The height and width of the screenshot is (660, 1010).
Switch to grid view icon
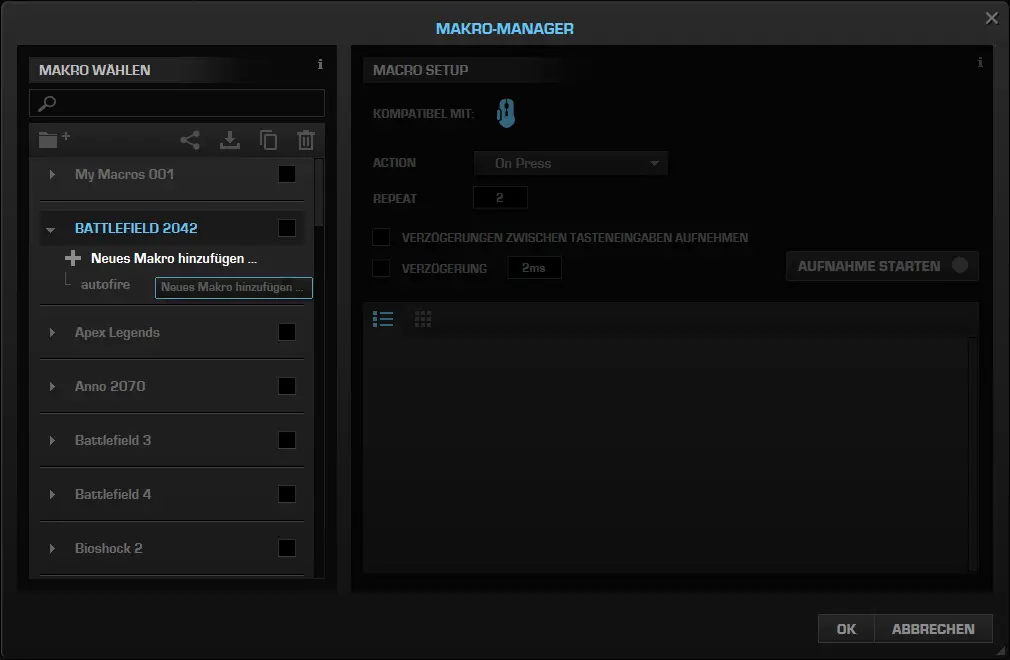[423, 319]
